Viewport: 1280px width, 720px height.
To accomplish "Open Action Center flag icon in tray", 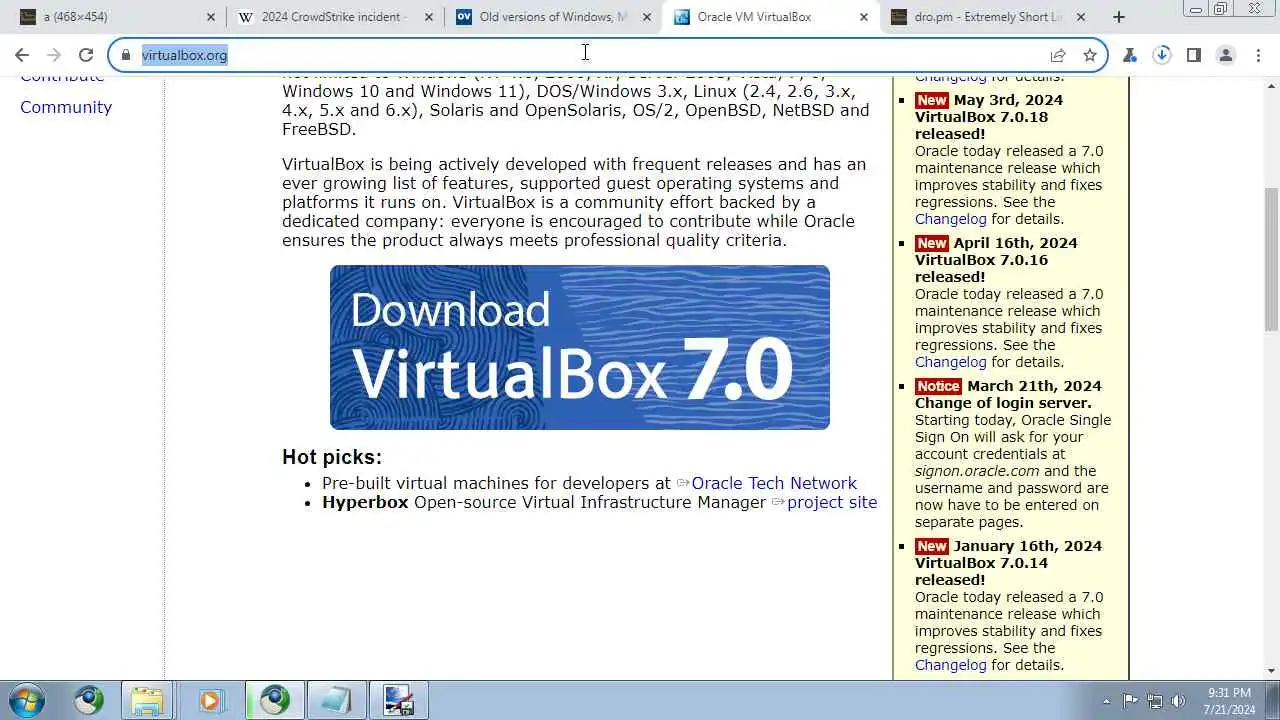I will [x=1131, y=701].
